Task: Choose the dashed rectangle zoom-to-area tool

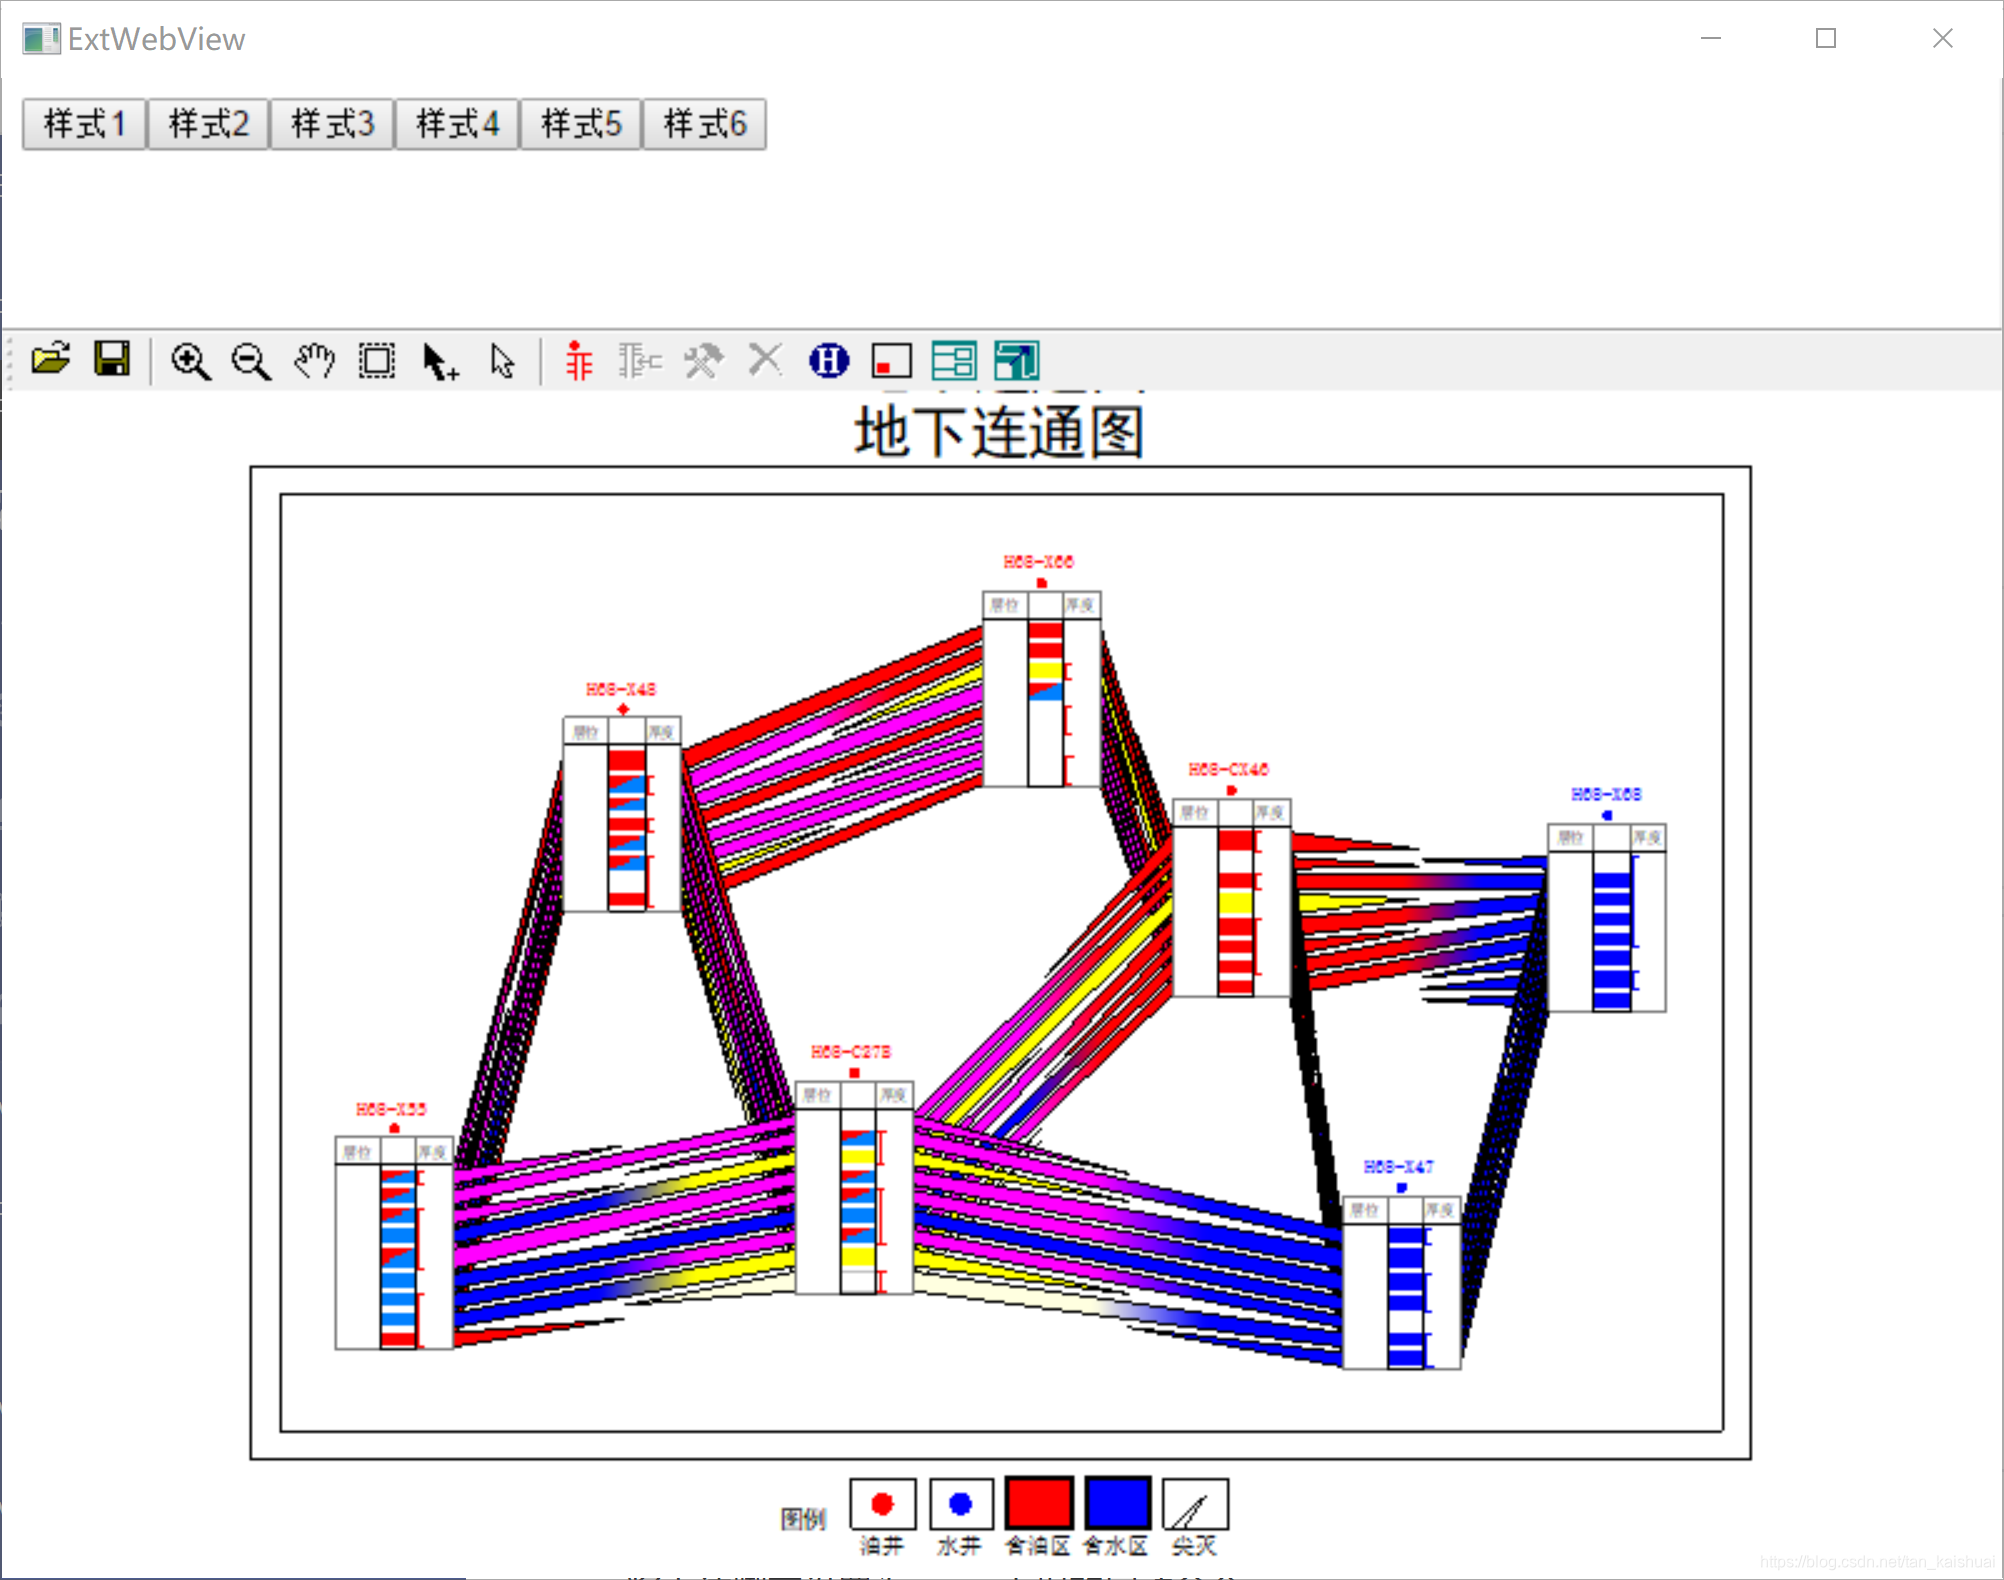Action: pyautogui.click(x=377, y=361)
